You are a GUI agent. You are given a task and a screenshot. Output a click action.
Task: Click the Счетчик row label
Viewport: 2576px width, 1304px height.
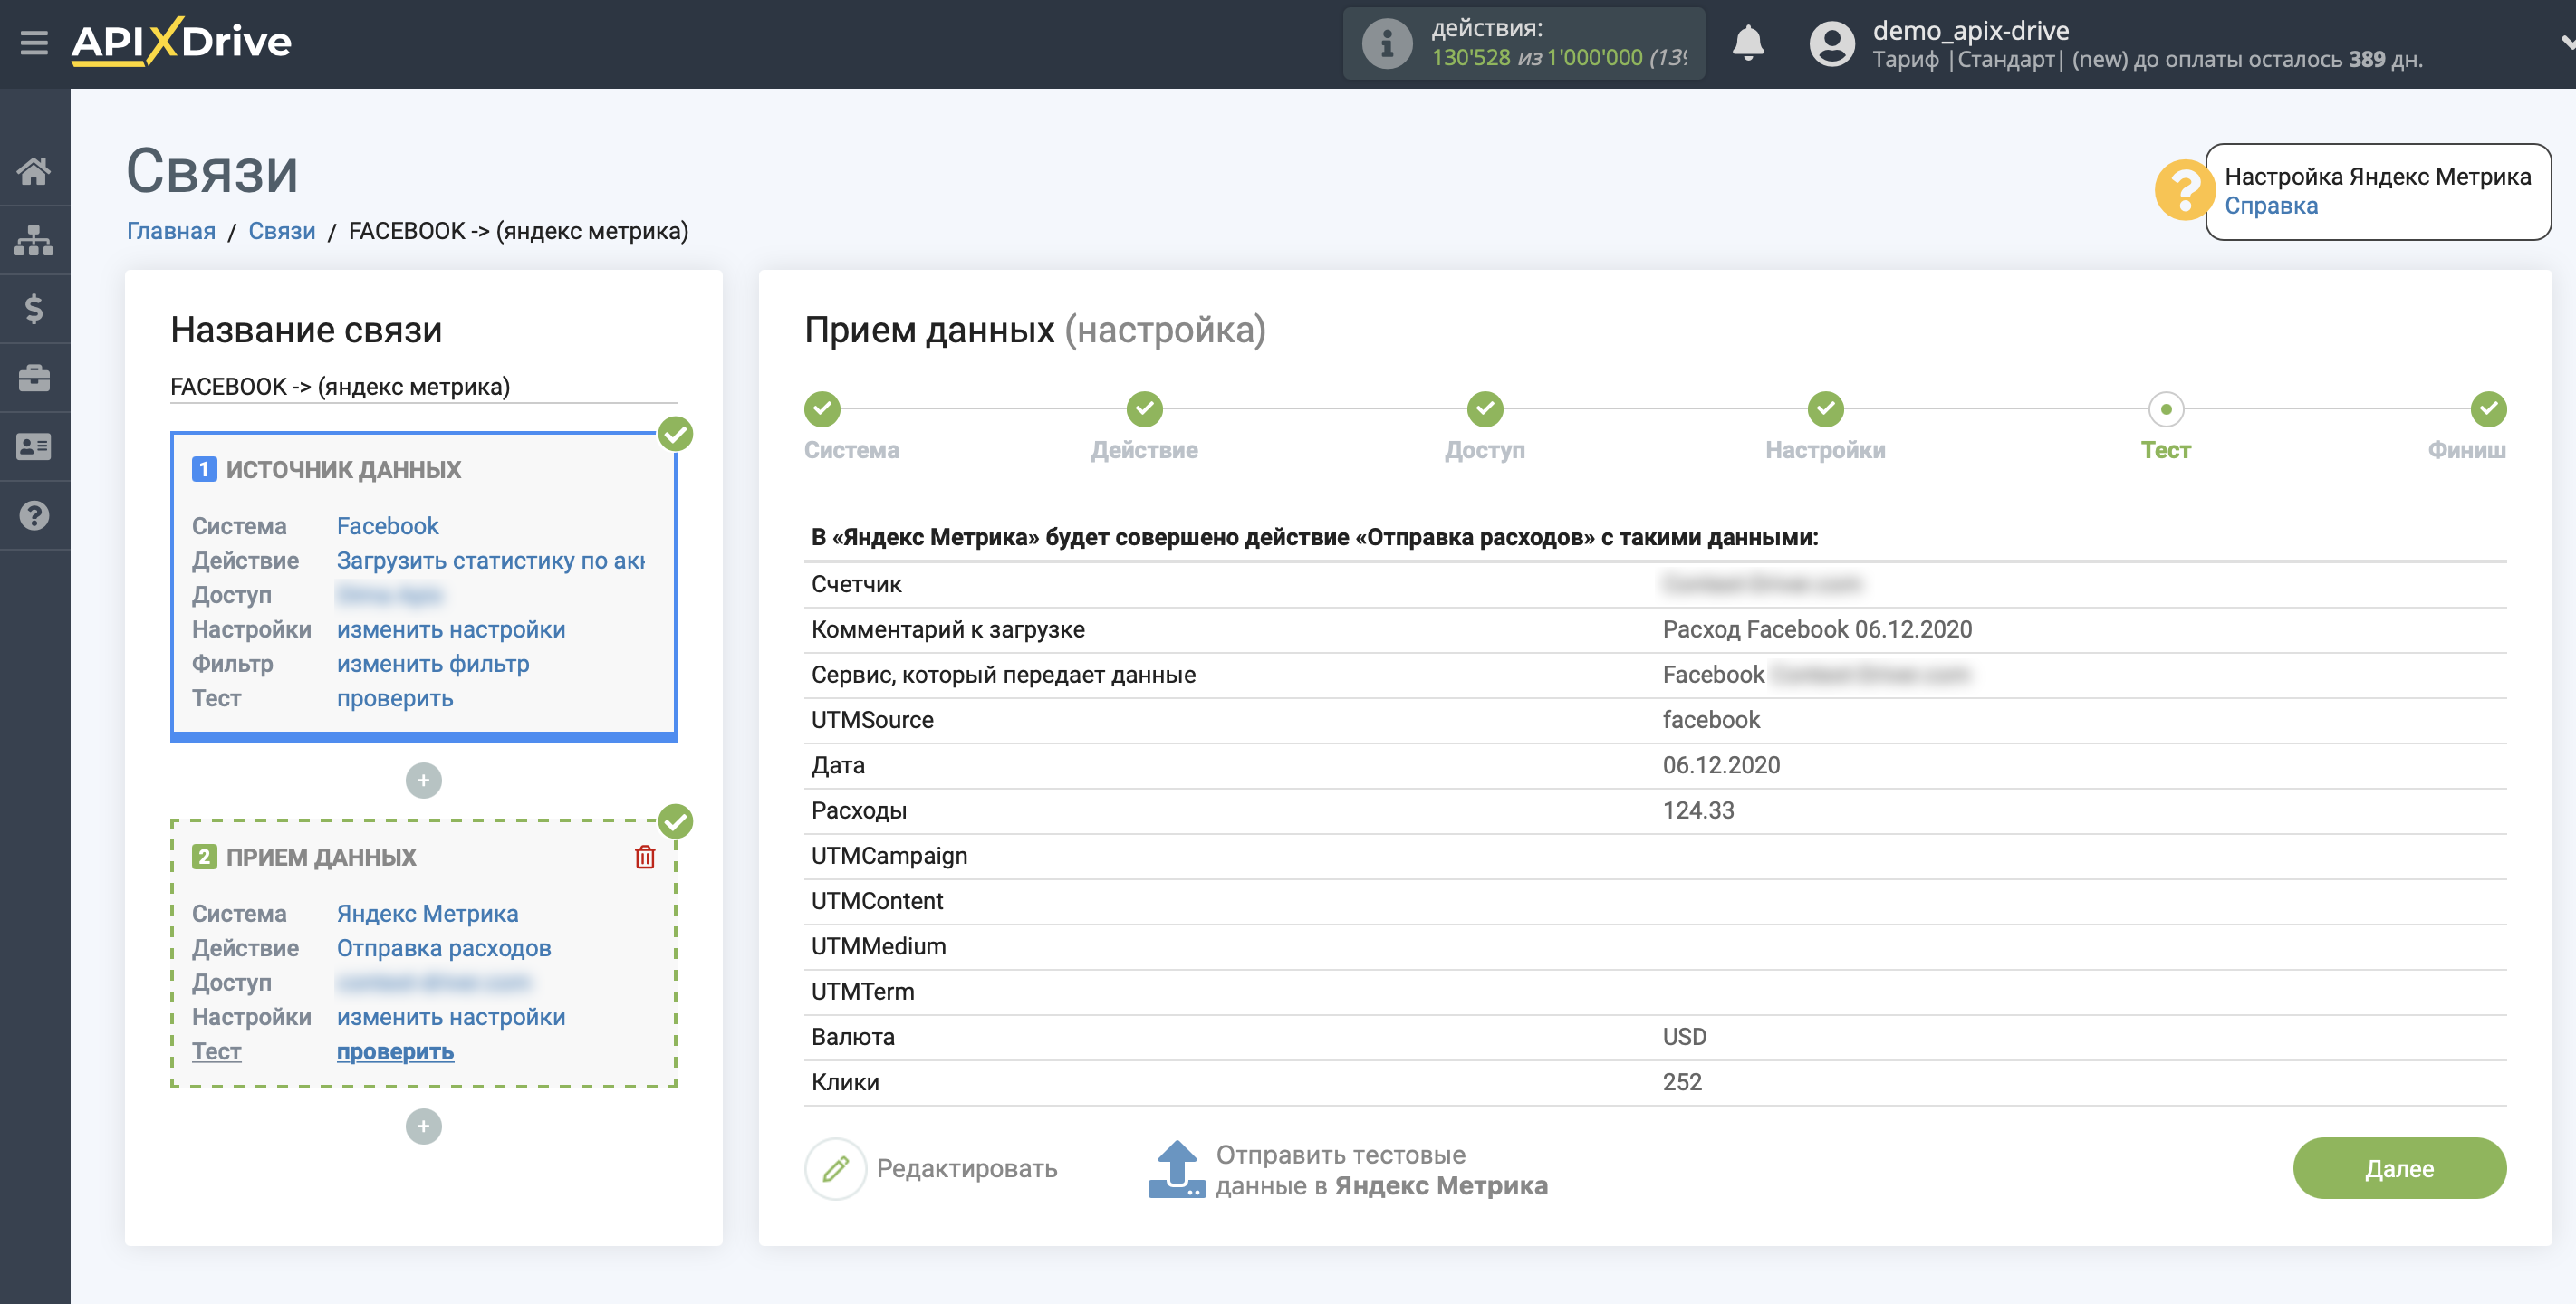[x=855, y=584]
